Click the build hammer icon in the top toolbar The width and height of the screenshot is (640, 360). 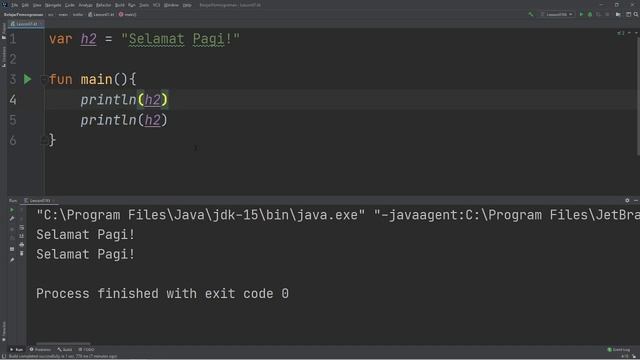(531, 14)
